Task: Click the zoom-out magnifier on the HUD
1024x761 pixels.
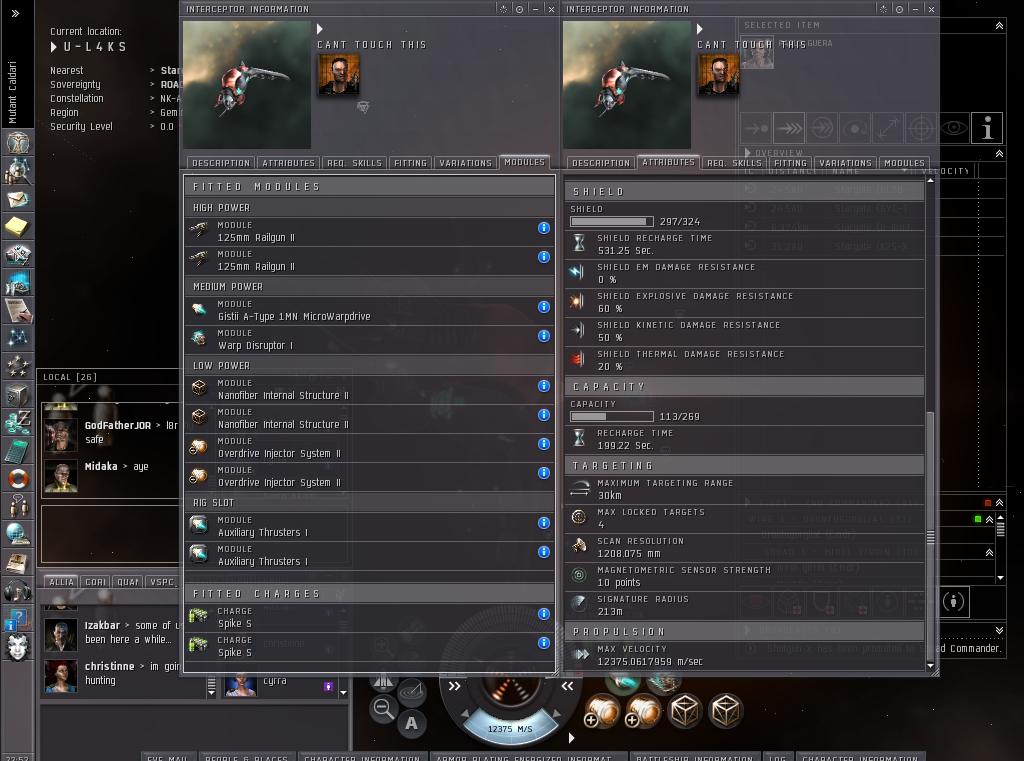Action: (383, 709)
